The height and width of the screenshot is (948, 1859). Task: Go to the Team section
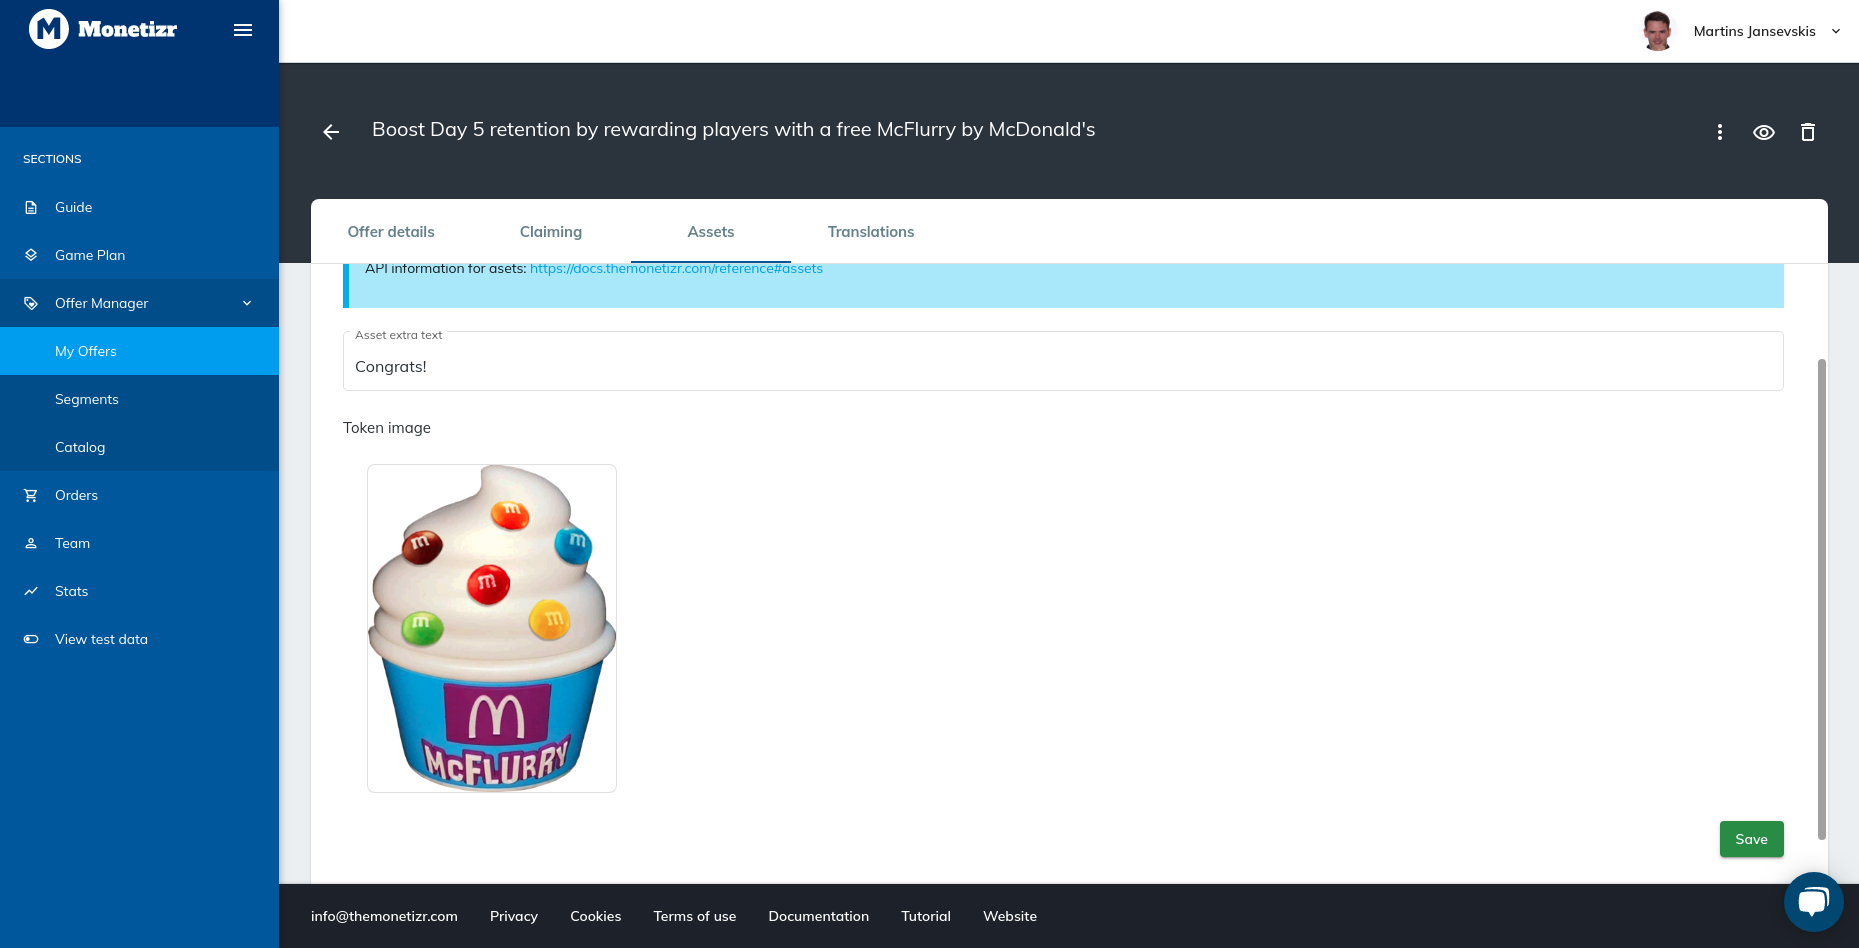[139, 543]
